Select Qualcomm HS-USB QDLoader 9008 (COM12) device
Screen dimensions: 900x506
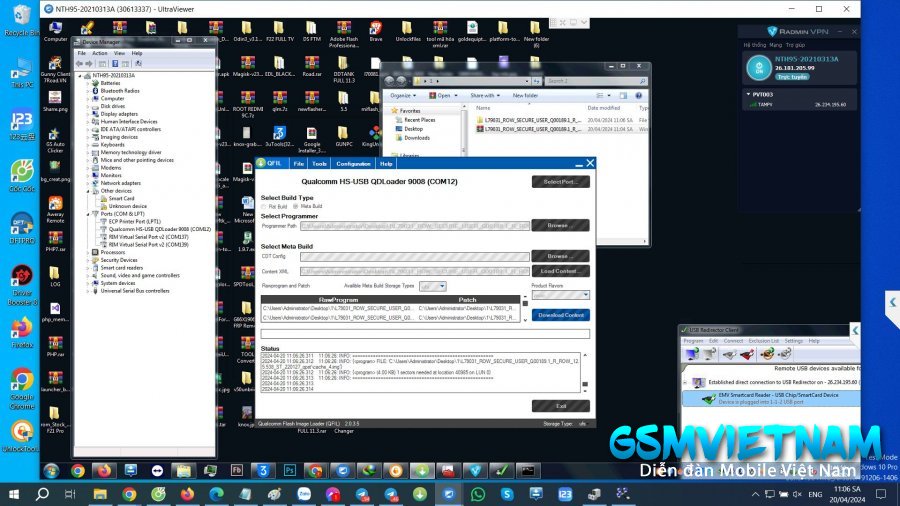[x=160, y=229]
